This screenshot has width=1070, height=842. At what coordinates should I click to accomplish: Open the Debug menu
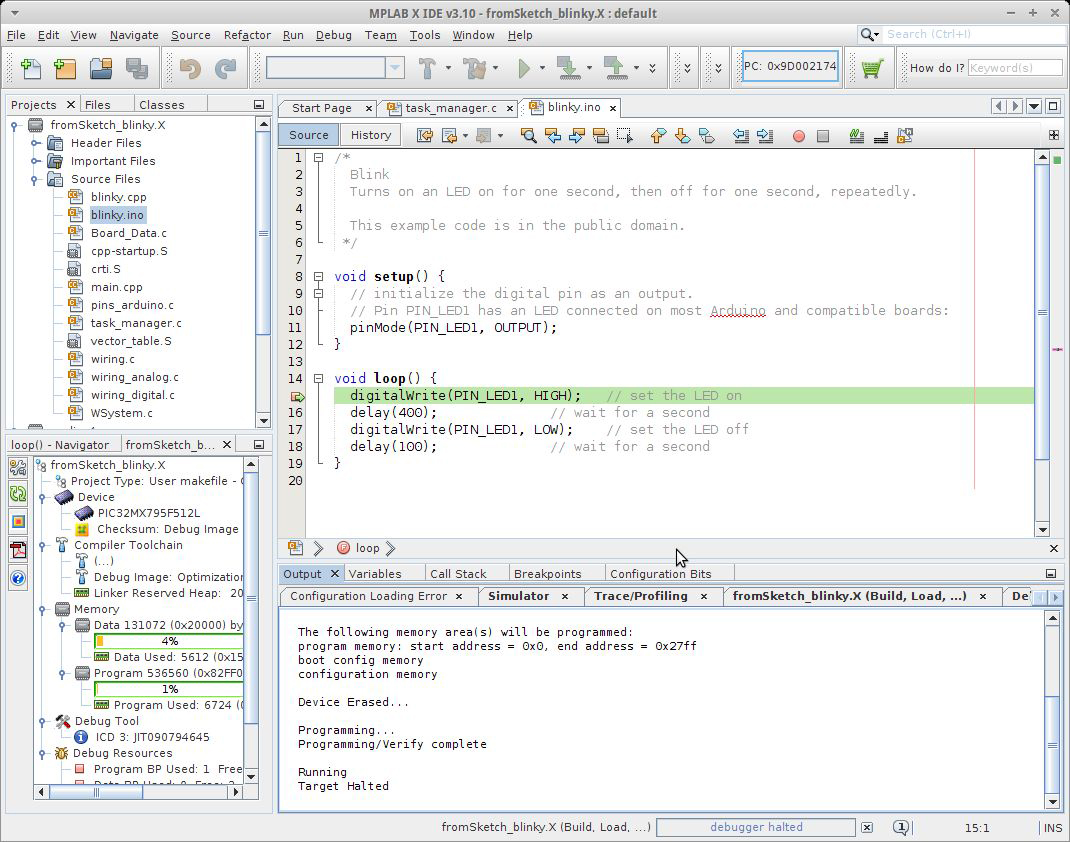(334, 35)
